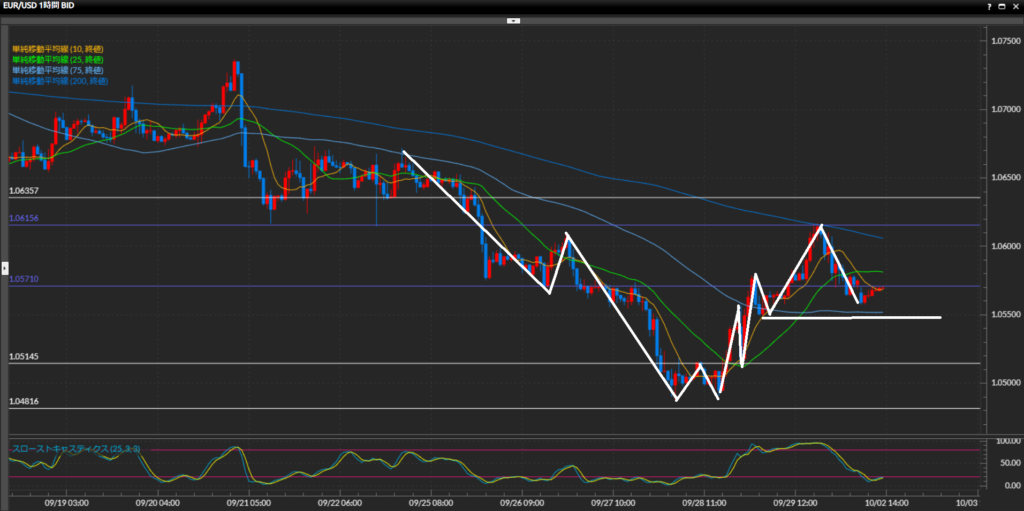Select the 1.06357 horizontal line label
Viewport: 1024px width, 511px height.
(24, 190)
